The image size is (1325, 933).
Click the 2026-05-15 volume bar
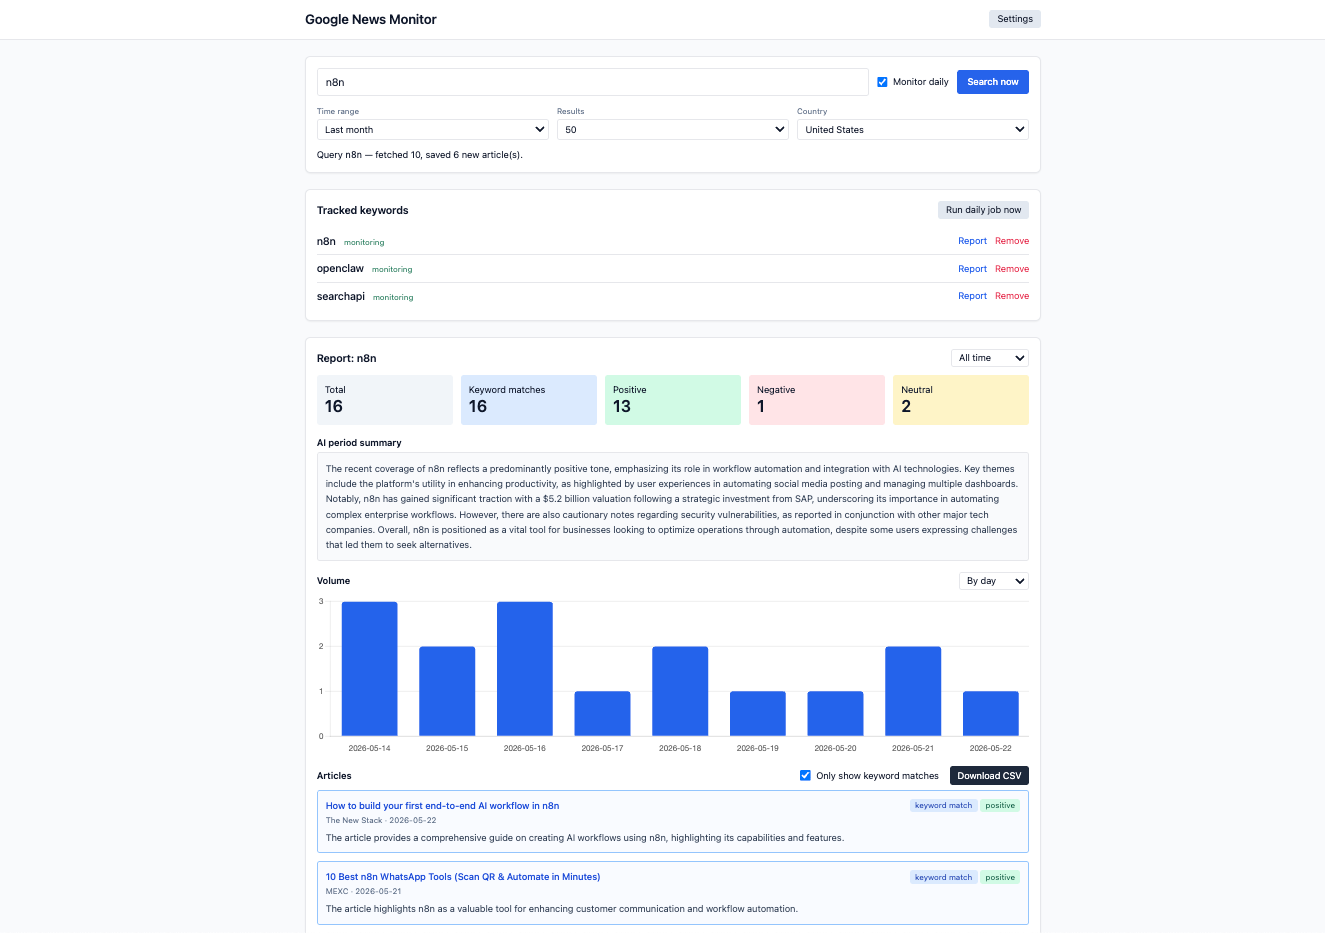(447, 691)
